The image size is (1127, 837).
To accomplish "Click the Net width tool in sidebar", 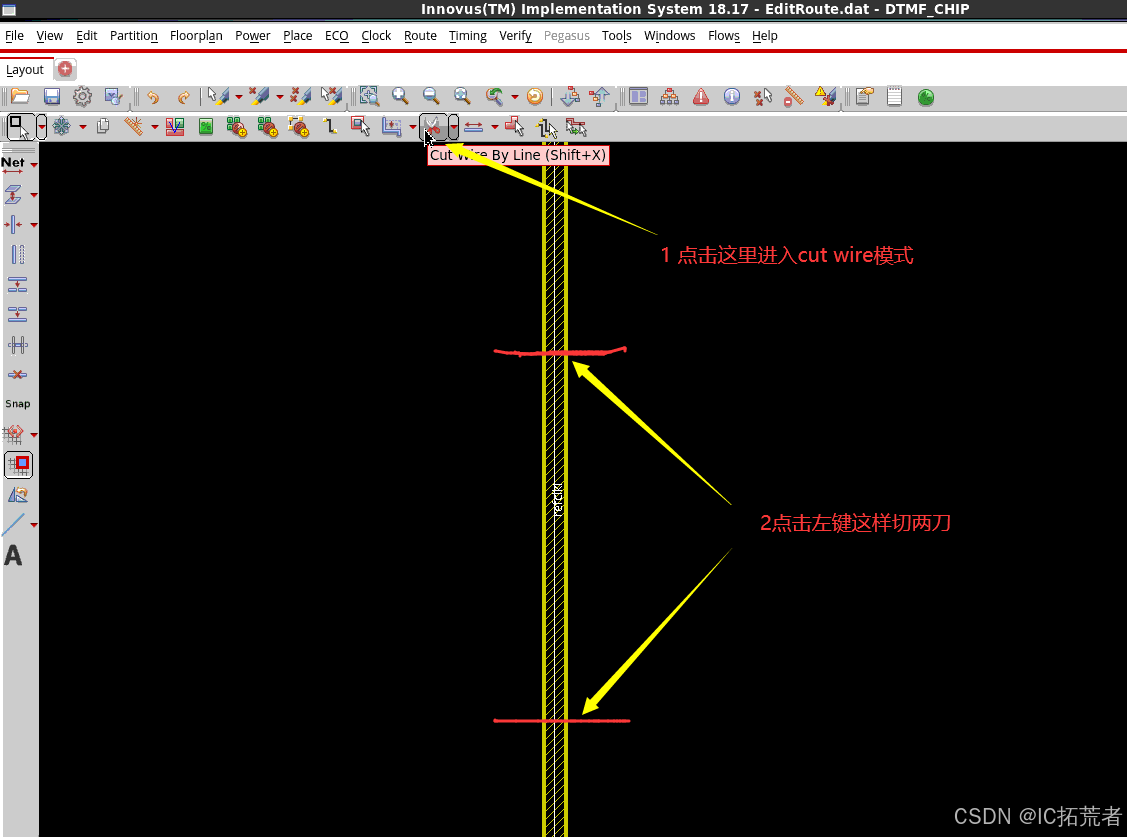I will click(13, 165).
